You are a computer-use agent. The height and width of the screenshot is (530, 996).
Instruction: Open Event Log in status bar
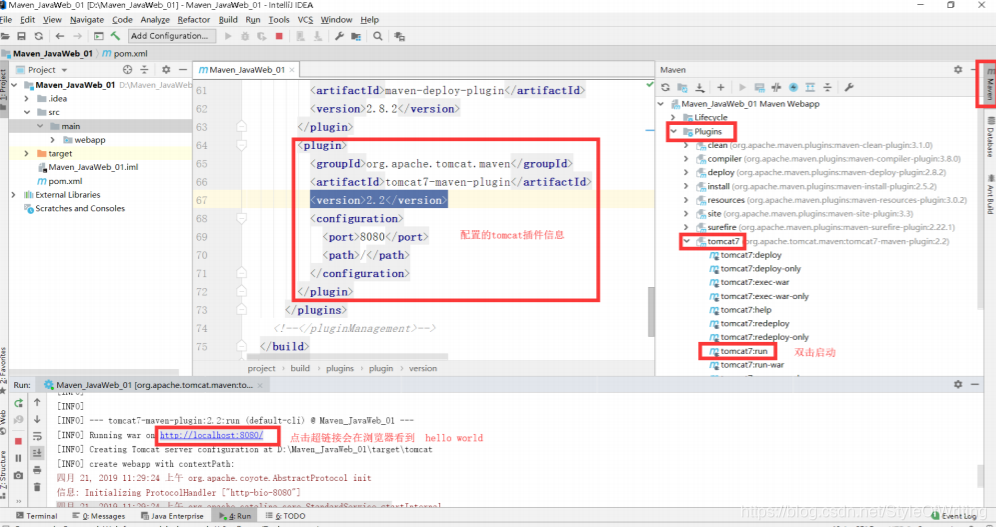click(x=953, y=516)
